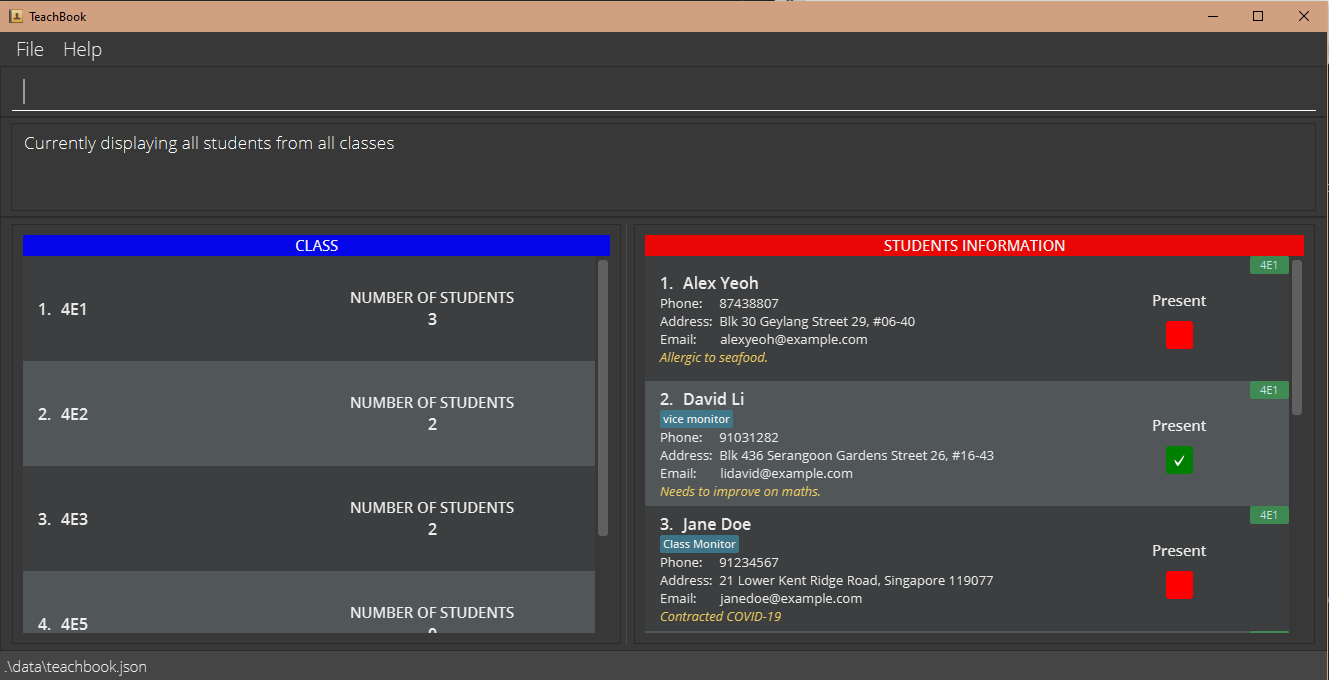This screenshot has width=1329, height=680.
Task: Toggle David Li's green Present checkbox
Action: point(1179,461)
